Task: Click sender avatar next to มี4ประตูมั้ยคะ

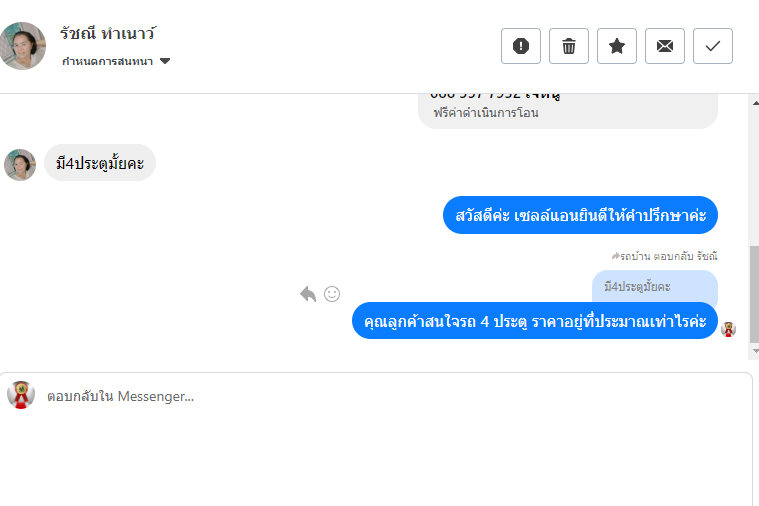Action: 20,164
